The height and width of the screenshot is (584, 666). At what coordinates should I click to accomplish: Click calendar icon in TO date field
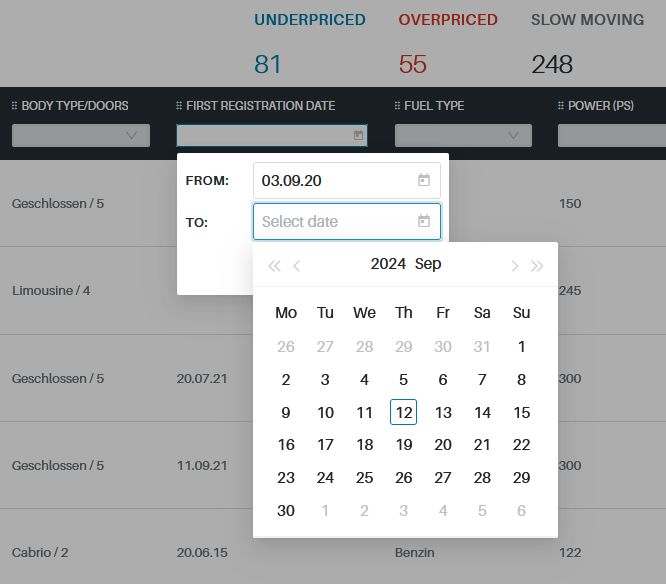pyautogui.click(x=424, y=222)
